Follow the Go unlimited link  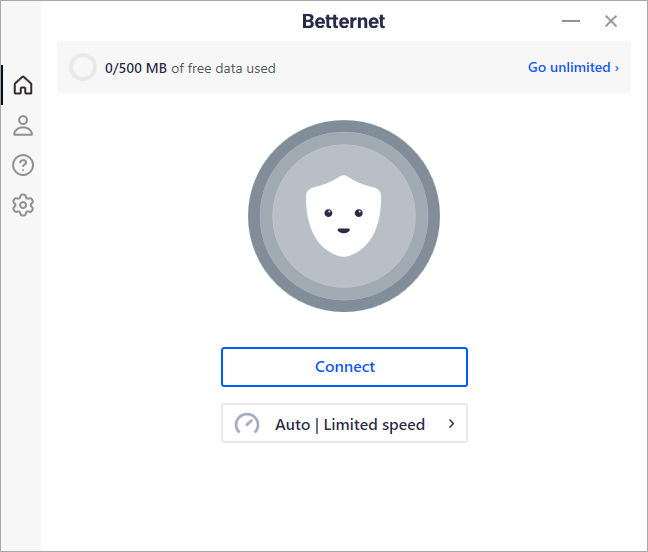click(568, 68)
